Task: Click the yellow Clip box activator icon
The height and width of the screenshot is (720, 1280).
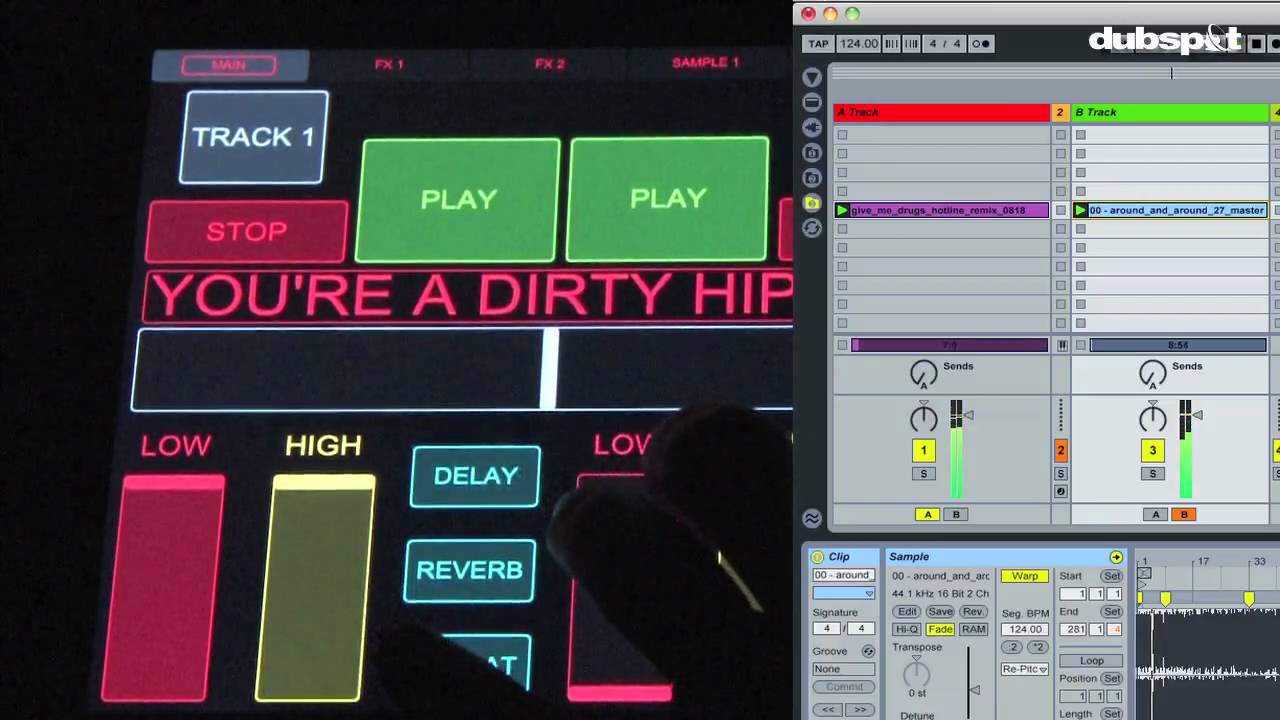Action: tap(817, 557)
